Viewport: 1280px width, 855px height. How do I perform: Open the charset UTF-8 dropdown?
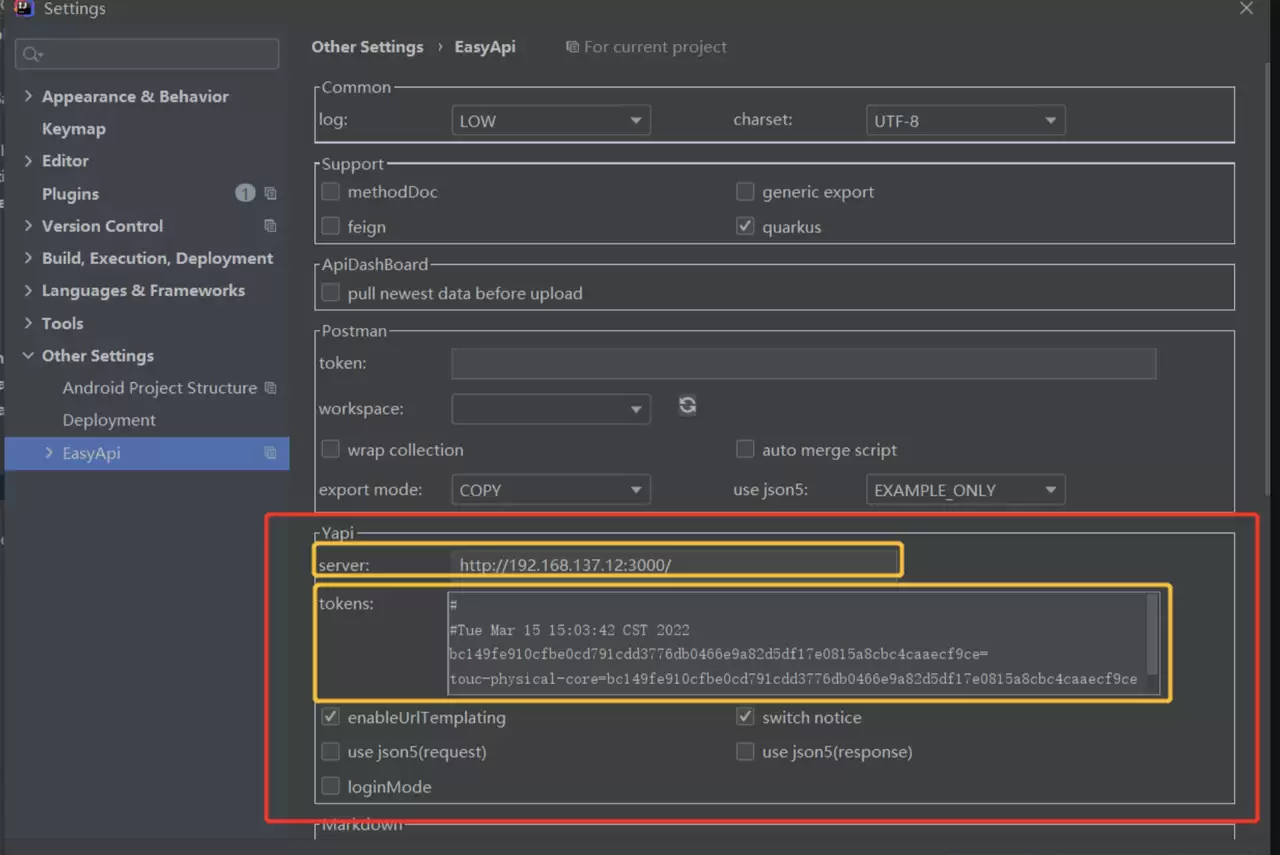[x=965, y=121]
